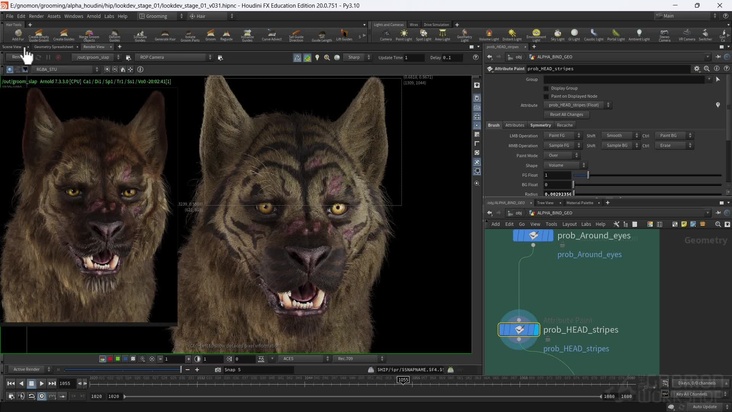This screenshot has width=732, height=412.
Task: Switch to the Symmetry tab
Action: [540, 125]
